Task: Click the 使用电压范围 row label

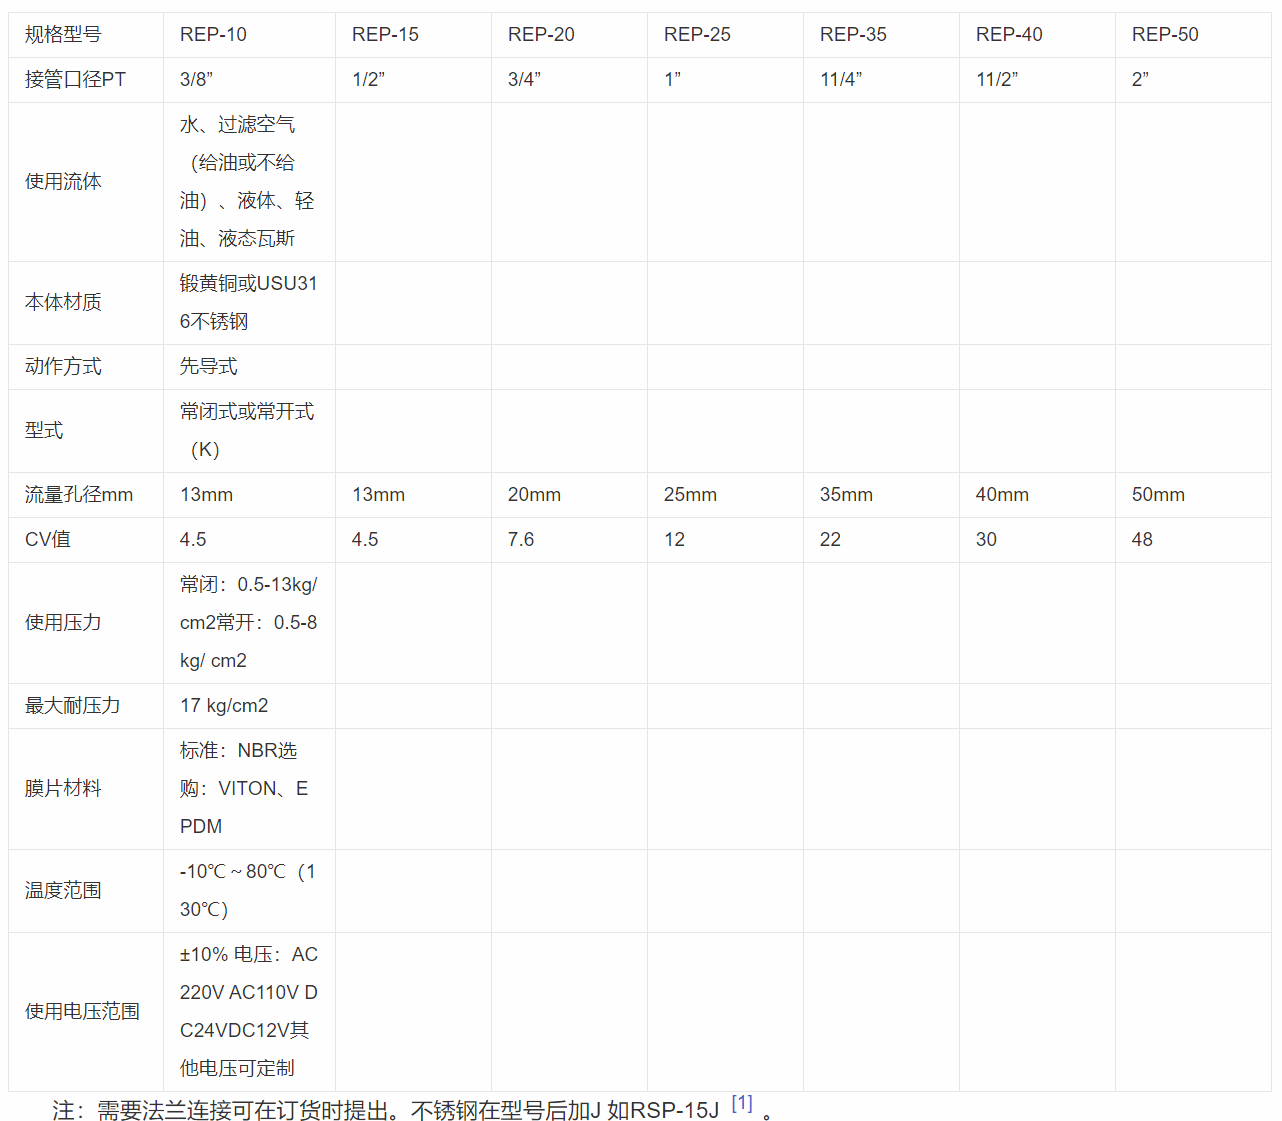Action: pos(82,1012)
